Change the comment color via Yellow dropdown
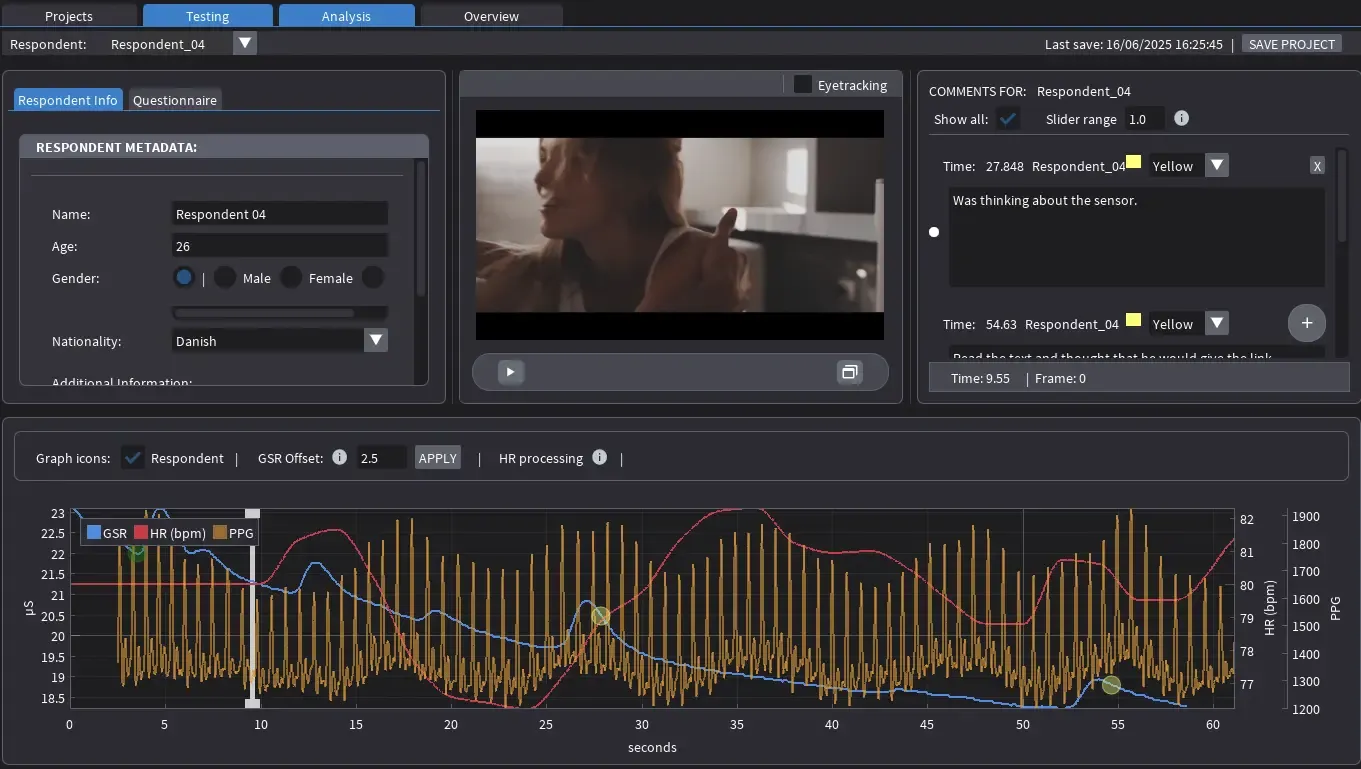This screenshot has width=1361, height=769. [1217, 165]
